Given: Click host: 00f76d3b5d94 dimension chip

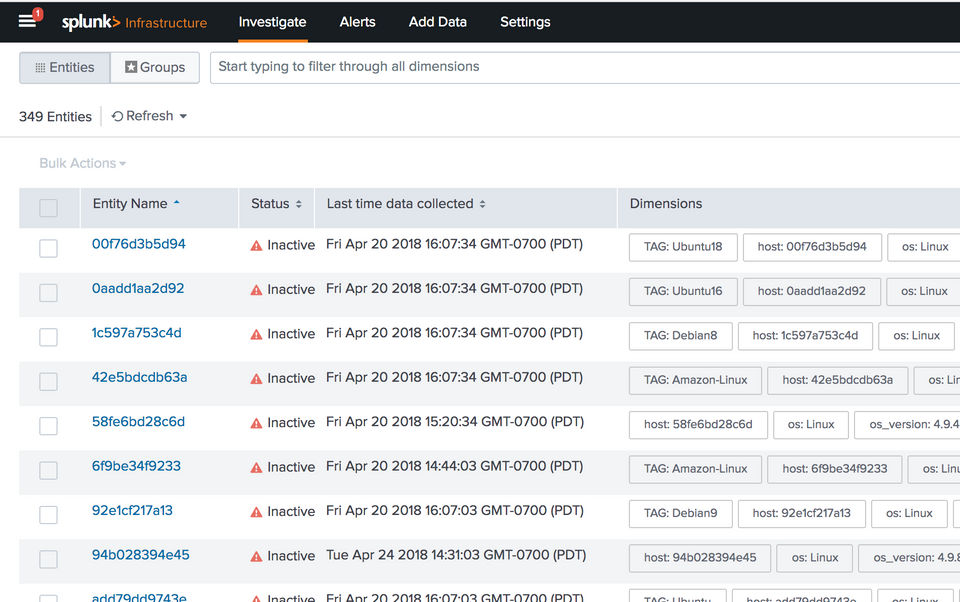Looking at the screenshot, I should [x=812, y=247].
